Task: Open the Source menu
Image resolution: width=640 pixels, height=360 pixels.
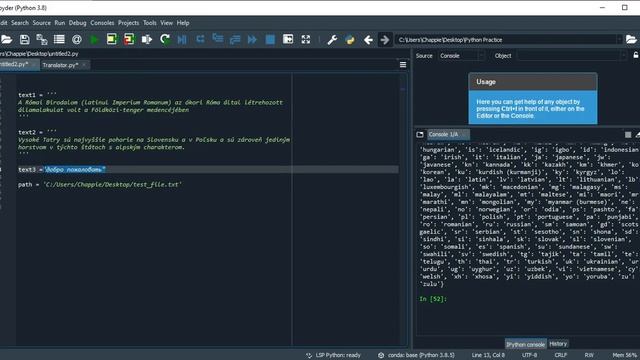Action: pyautogui.click(x=42, y=23)
